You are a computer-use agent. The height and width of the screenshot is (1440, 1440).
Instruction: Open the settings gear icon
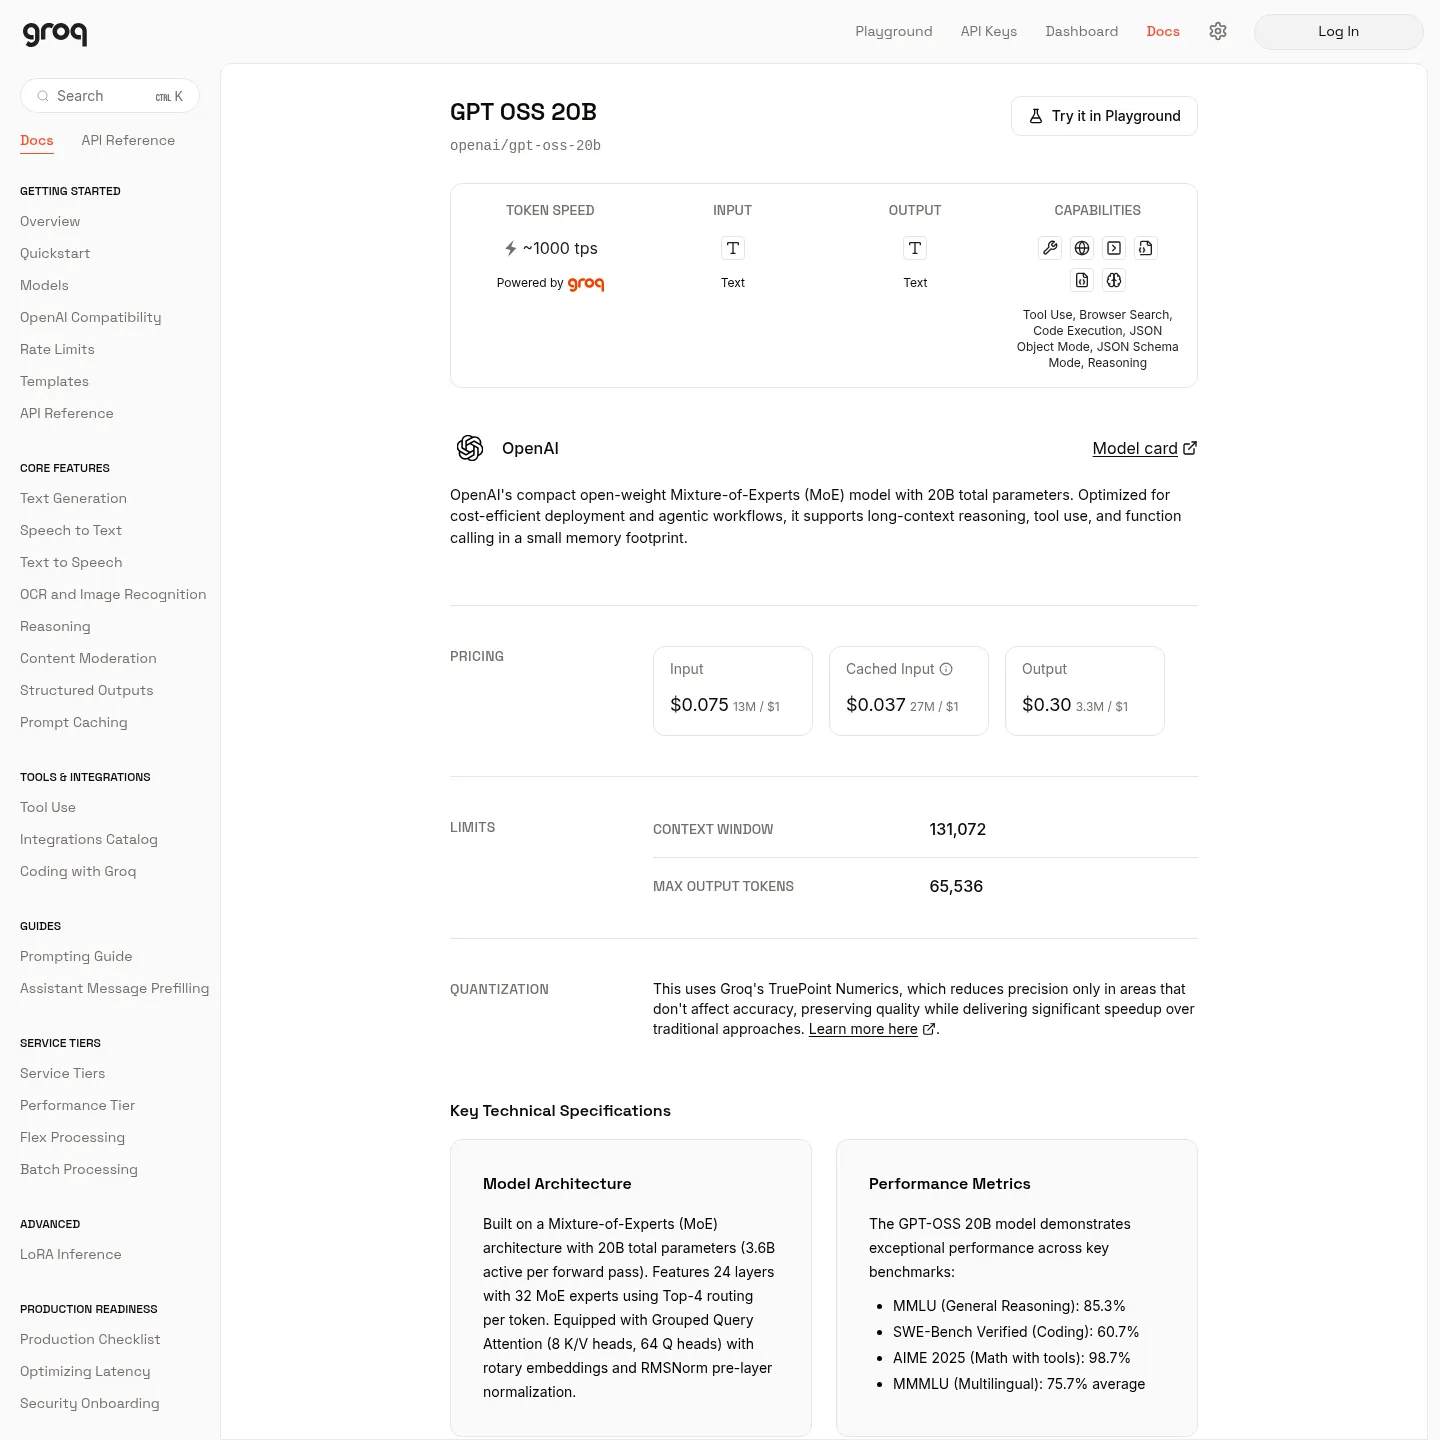1218,31
